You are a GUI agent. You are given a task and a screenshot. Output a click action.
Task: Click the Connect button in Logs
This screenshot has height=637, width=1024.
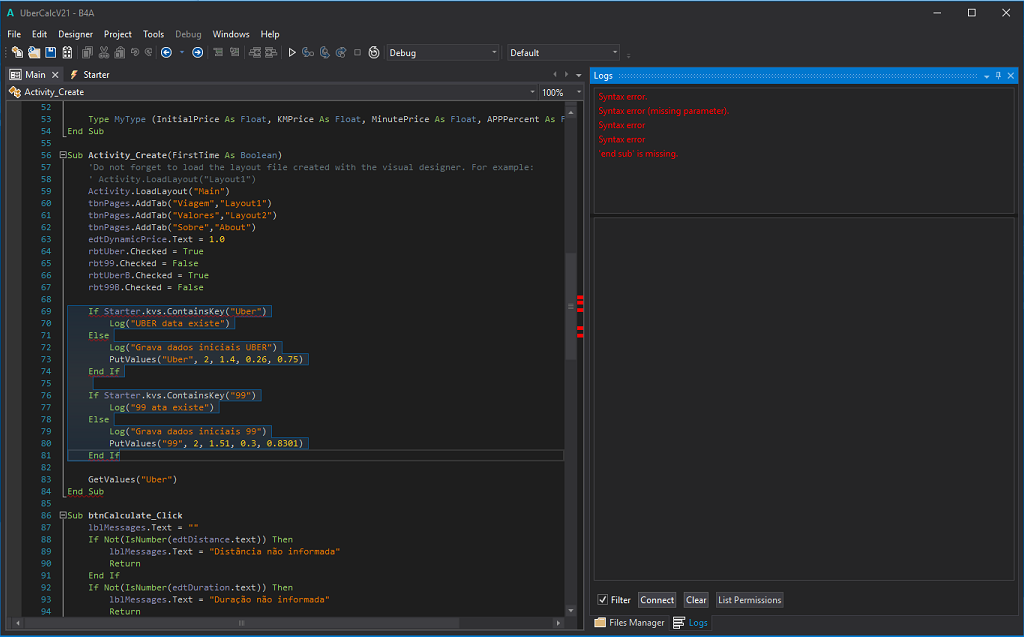tap(657, 600)
